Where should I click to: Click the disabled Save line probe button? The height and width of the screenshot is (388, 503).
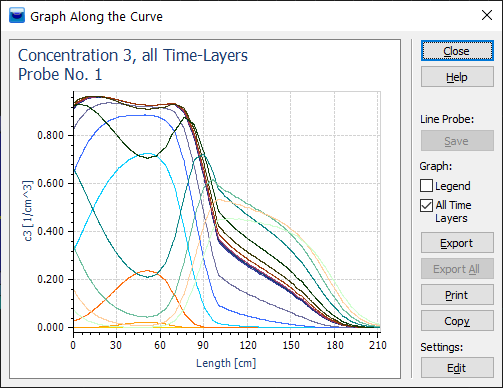pyautogui.click(x=457, y=141)
